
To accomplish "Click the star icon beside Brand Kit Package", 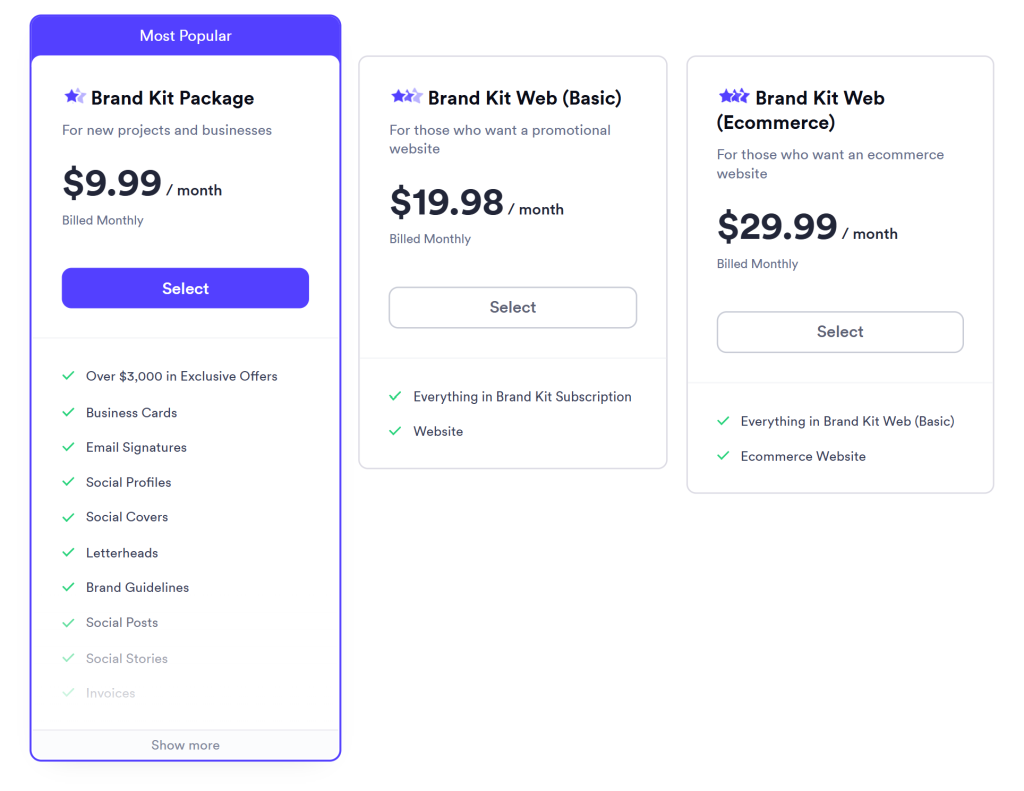I will [x=74, y=97].
